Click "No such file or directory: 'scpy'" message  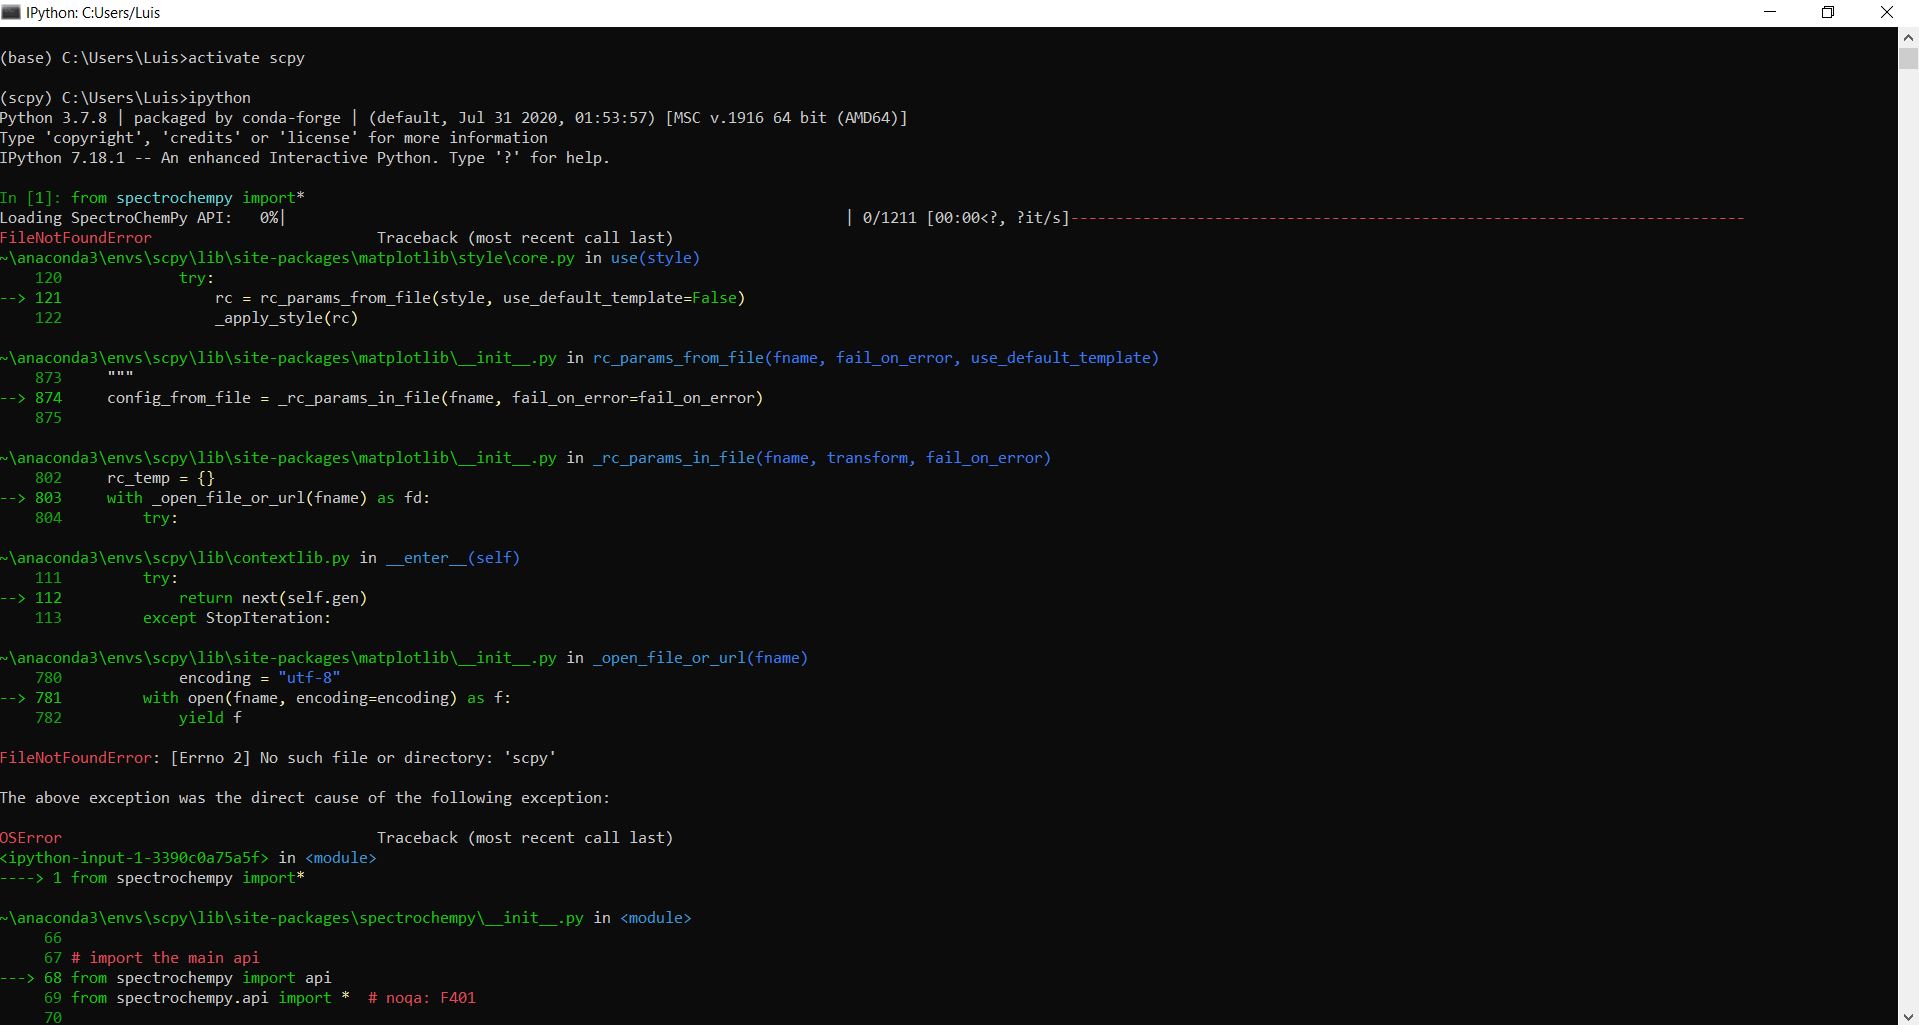click(x=408, y=758)
